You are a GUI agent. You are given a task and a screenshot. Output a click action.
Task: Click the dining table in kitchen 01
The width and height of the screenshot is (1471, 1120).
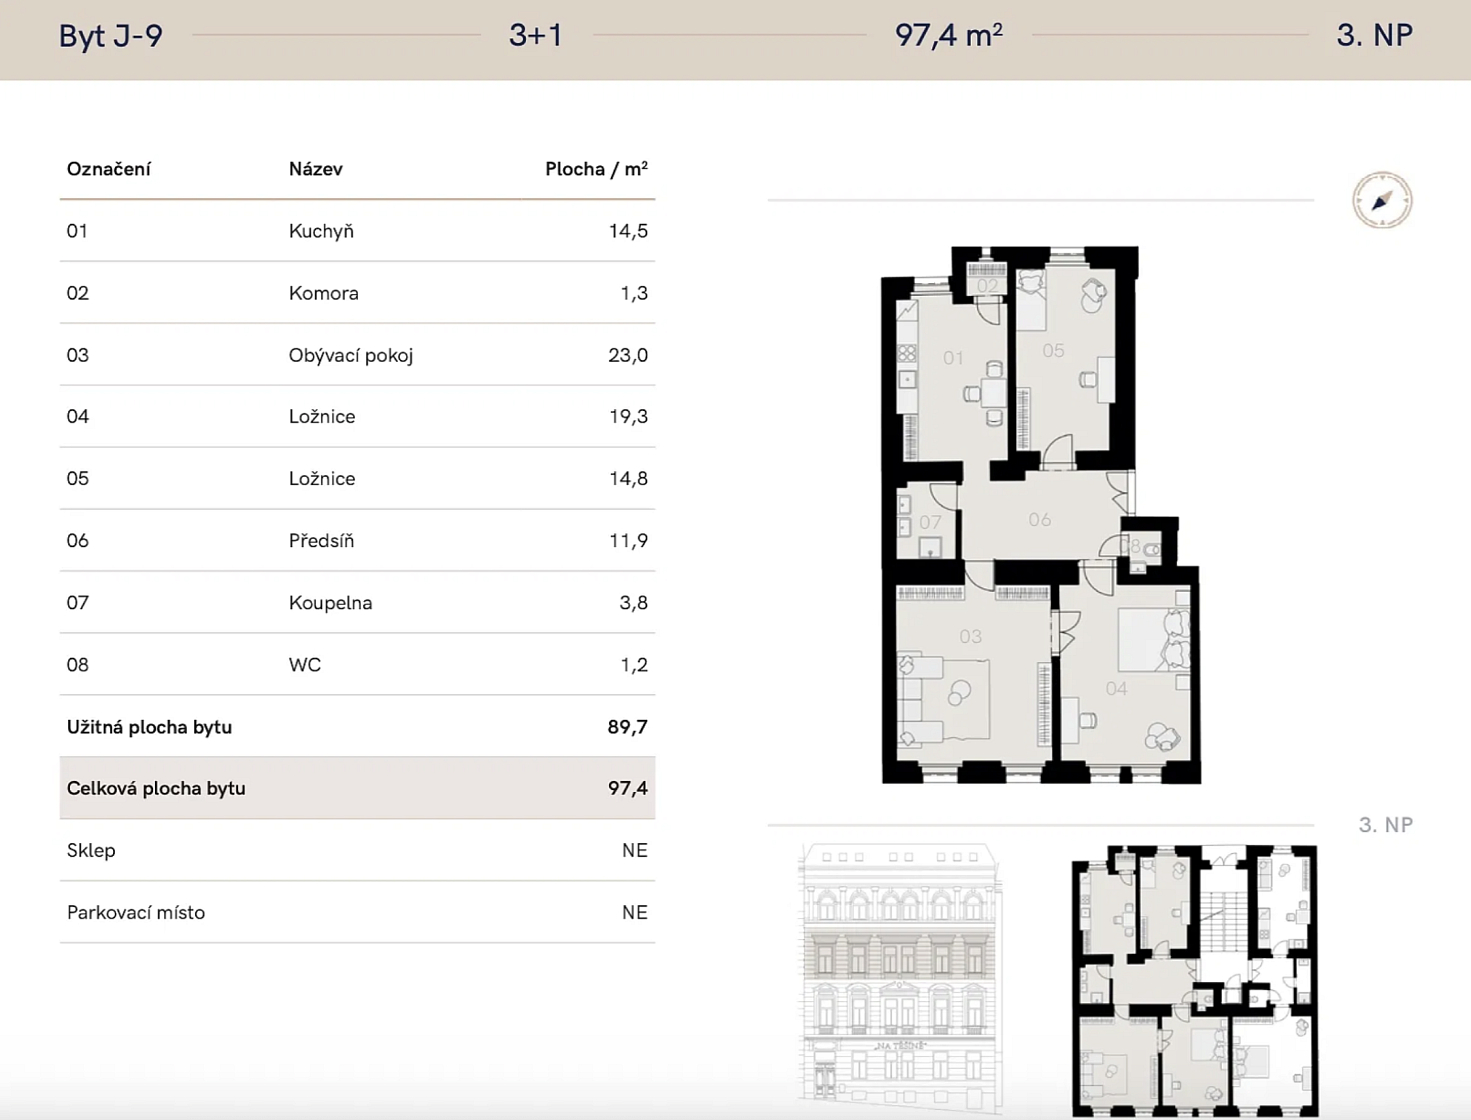coord(993,393)
